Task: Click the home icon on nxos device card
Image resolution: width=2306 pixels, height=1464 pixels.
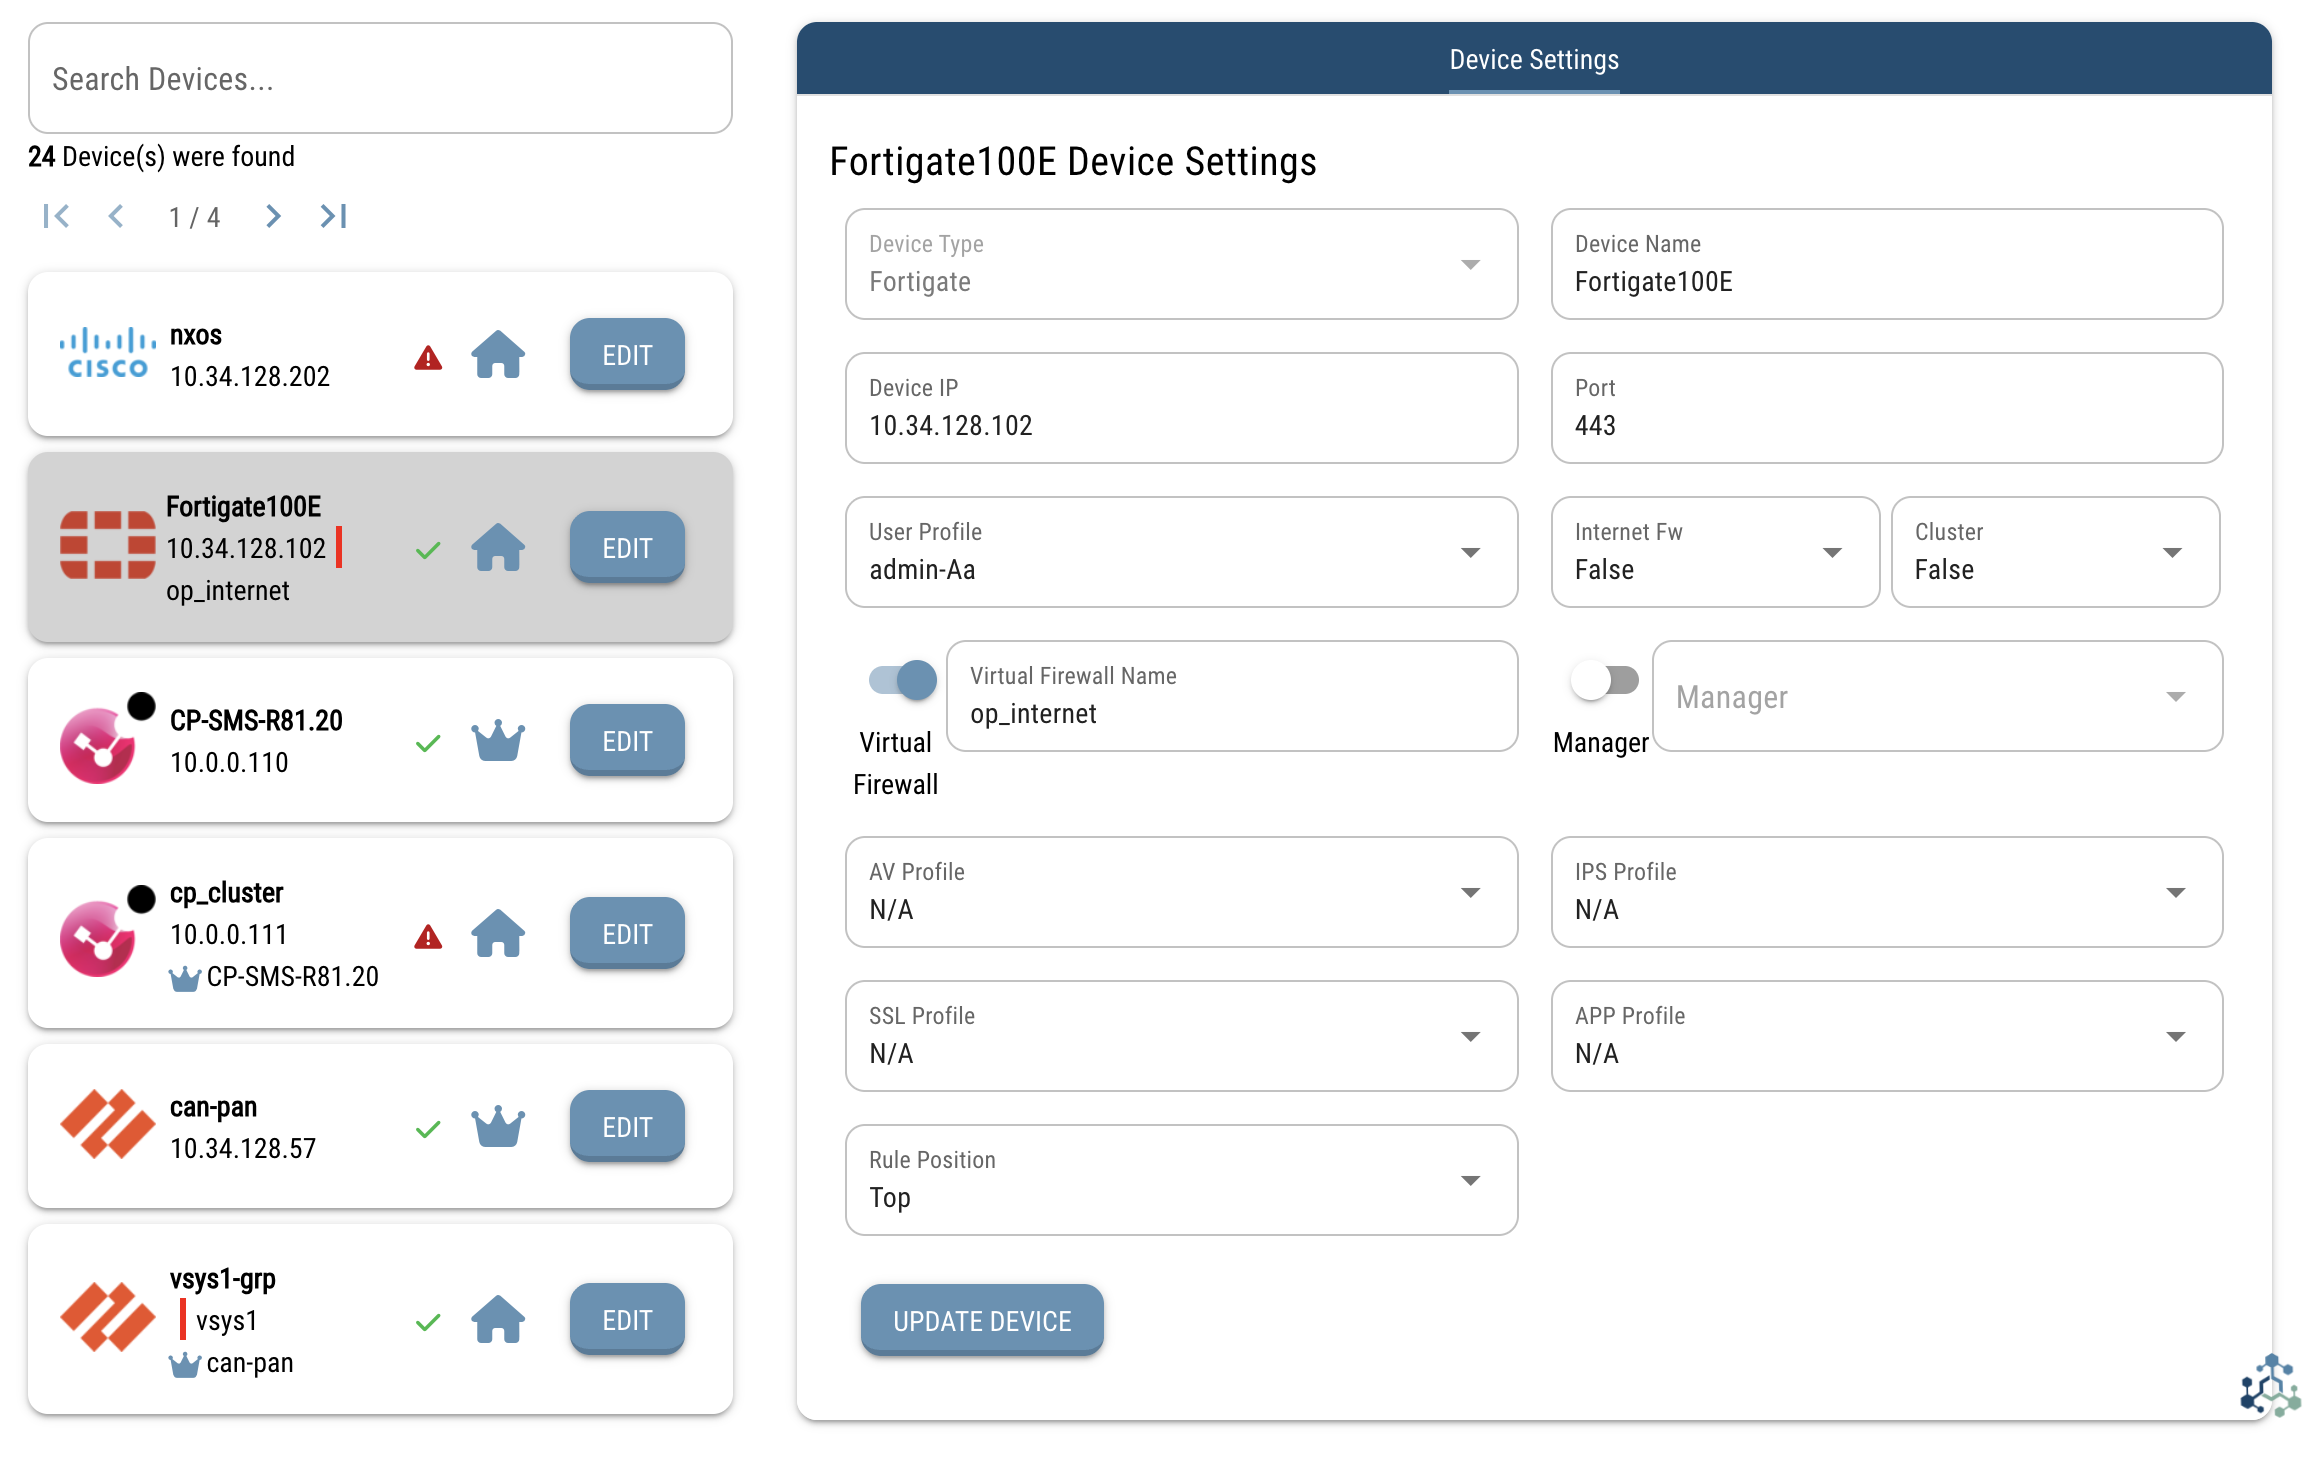Action: click(498, 355)
